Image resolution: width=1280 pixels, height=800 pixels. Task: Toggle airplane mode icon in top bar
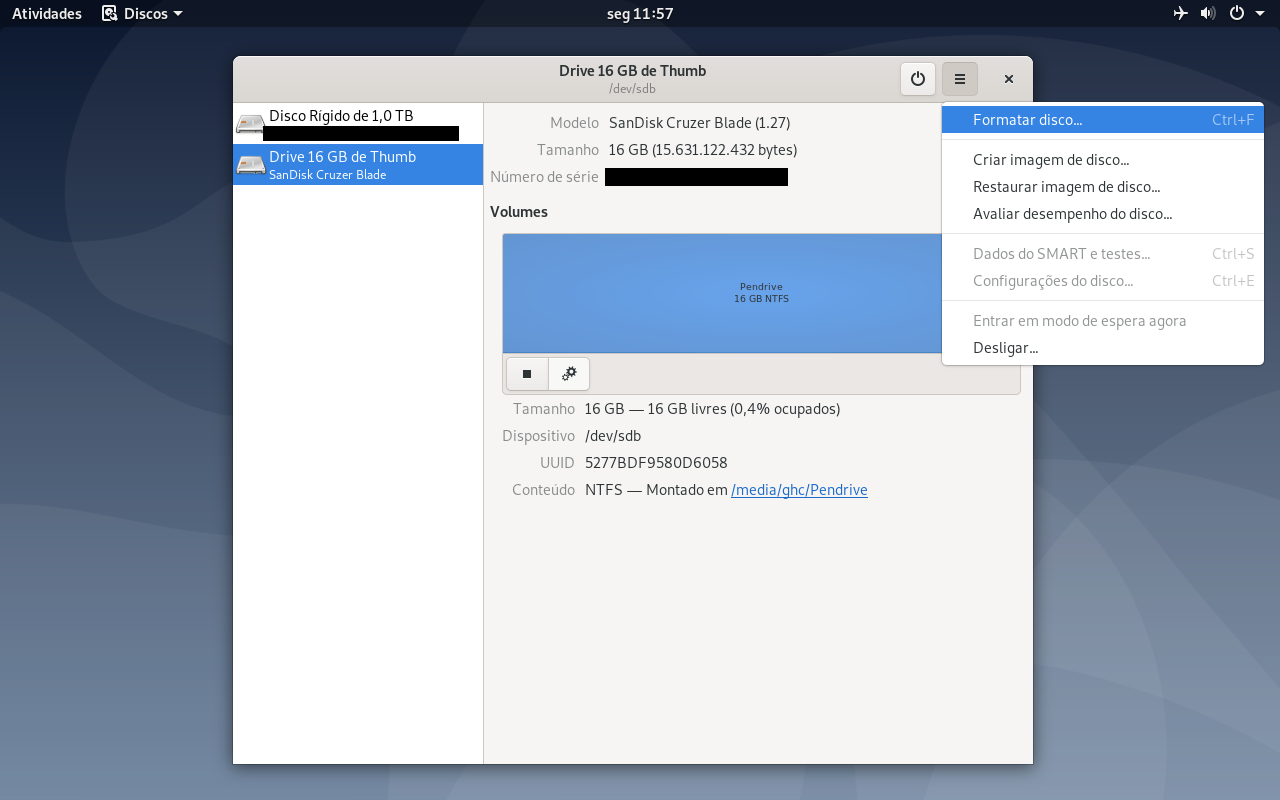point(1180,13)
